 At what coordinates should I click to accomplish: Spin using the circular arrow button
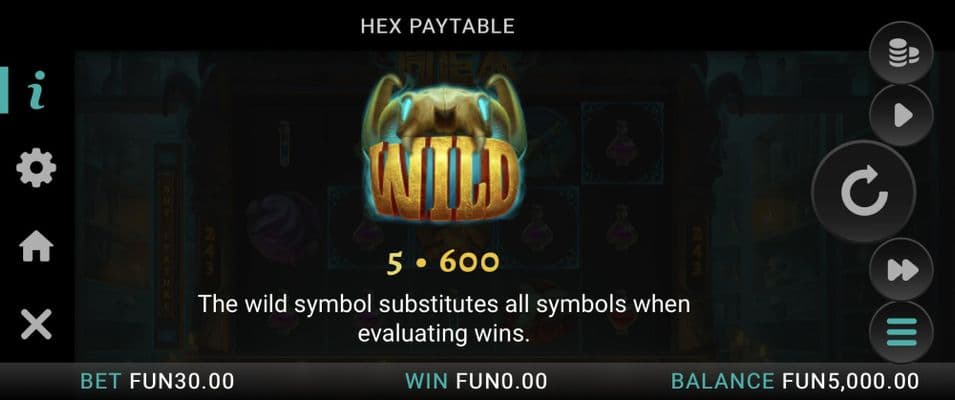(x=864, y=192)
